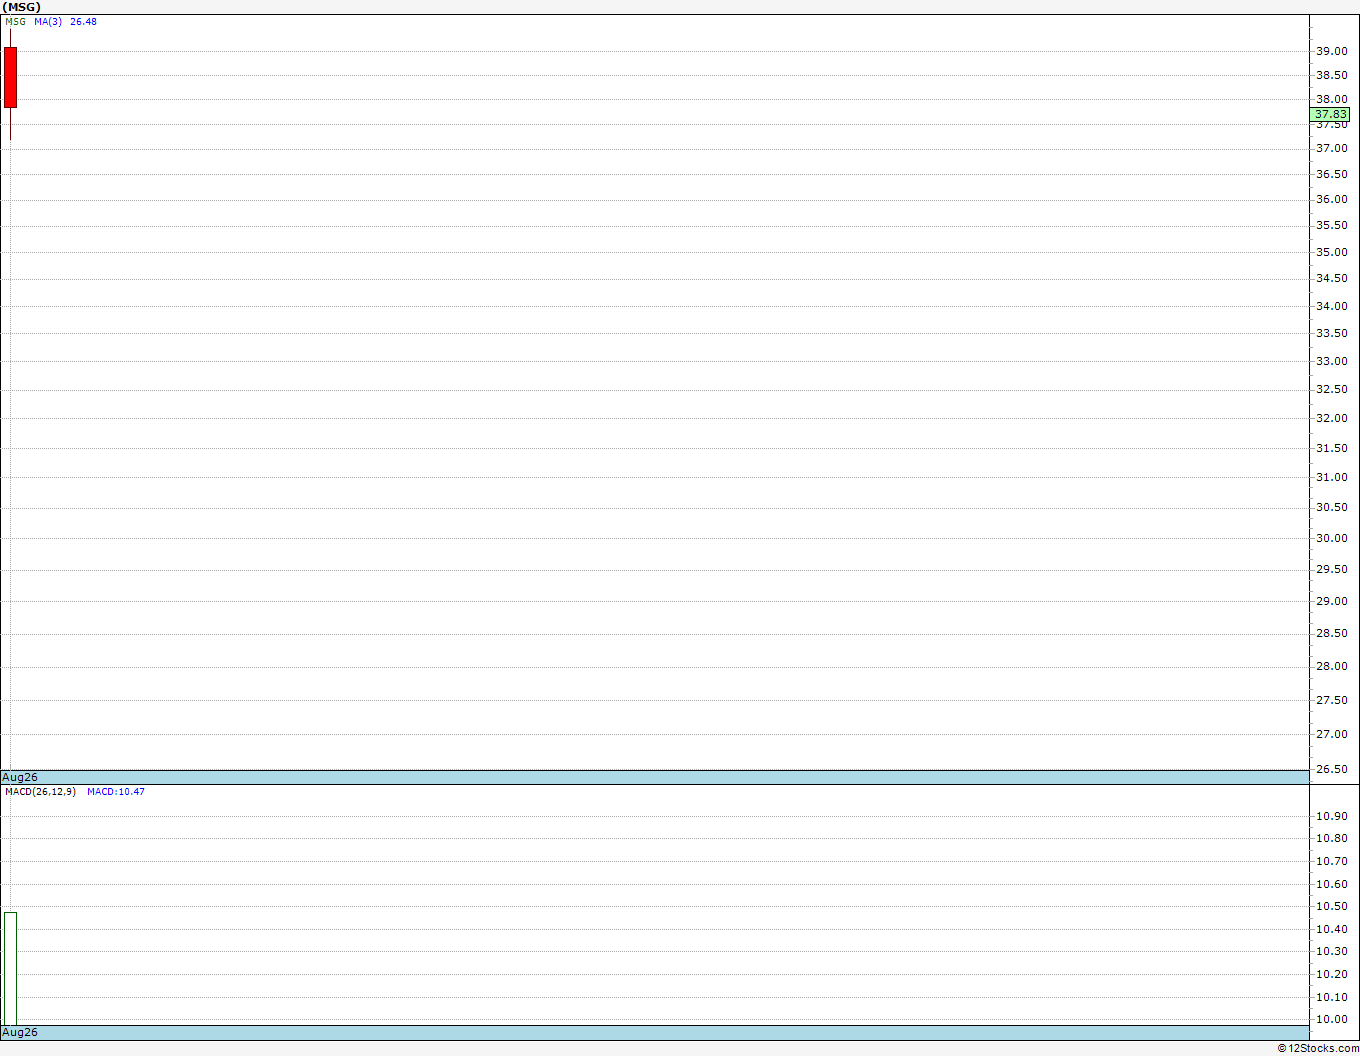
Task: Click the 10.90 MACD axis label
Action: 1331,816
